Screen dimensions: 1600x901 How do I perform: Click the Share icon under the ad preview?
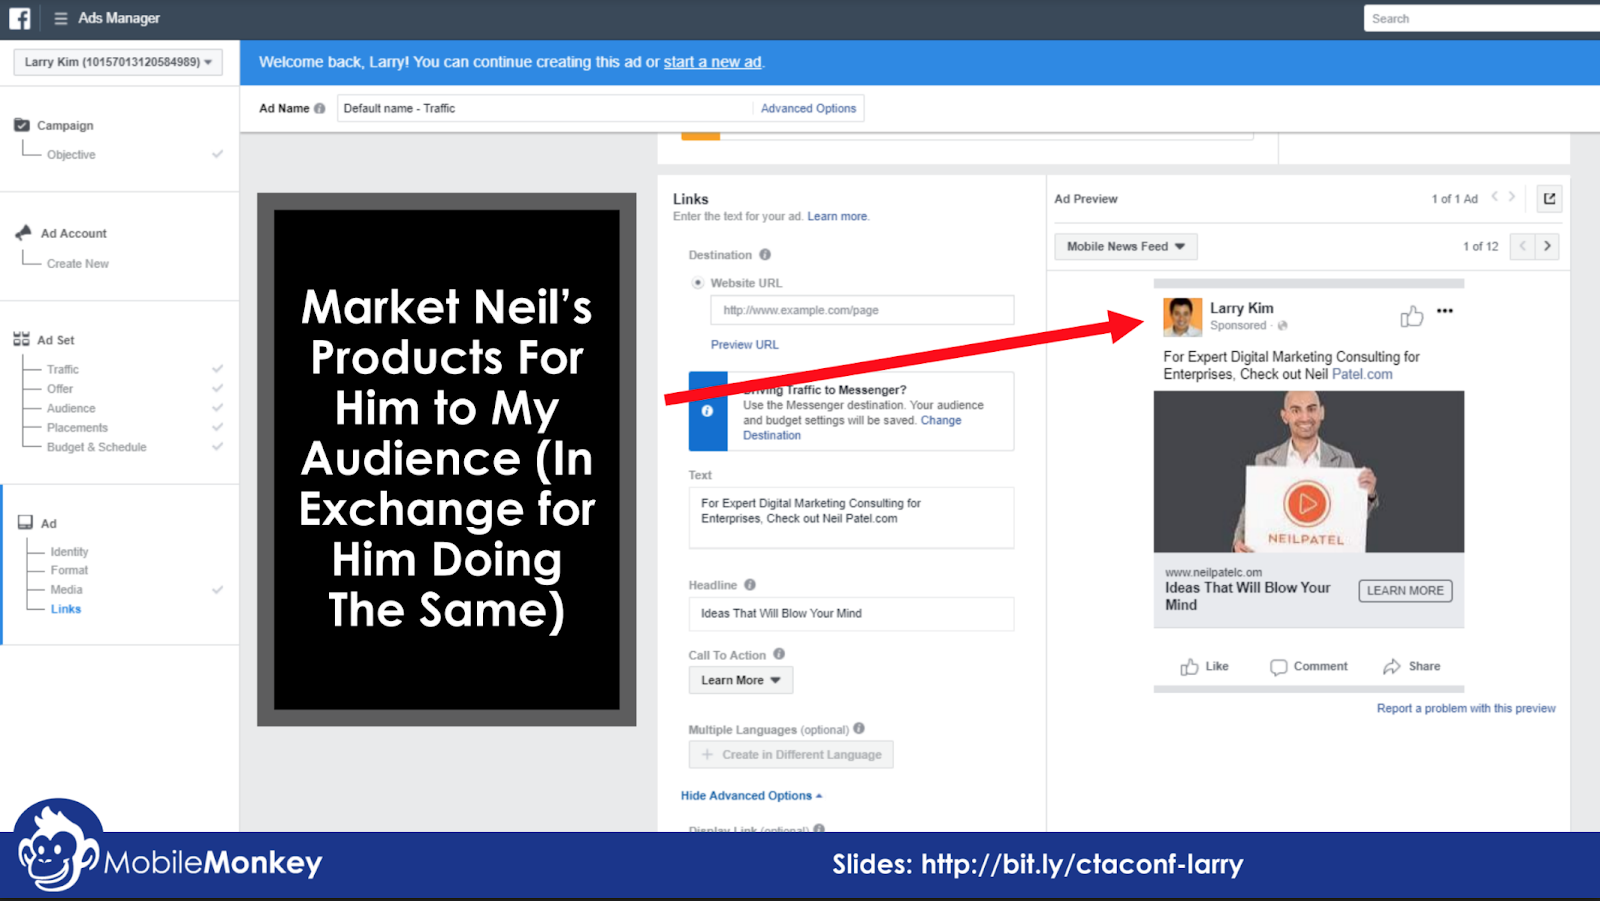[x=1392, y=667]
